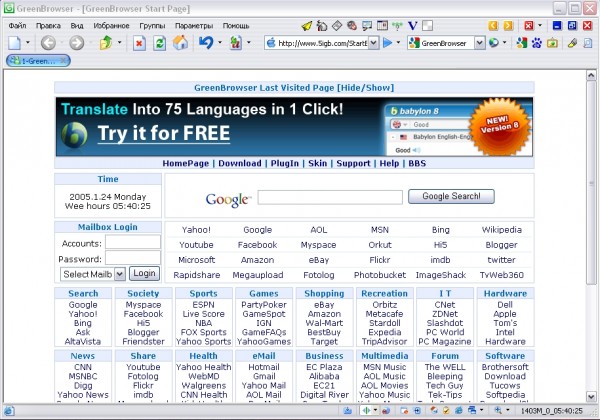
Task: Open the undo close history dropdown
Action: point(220,42)
